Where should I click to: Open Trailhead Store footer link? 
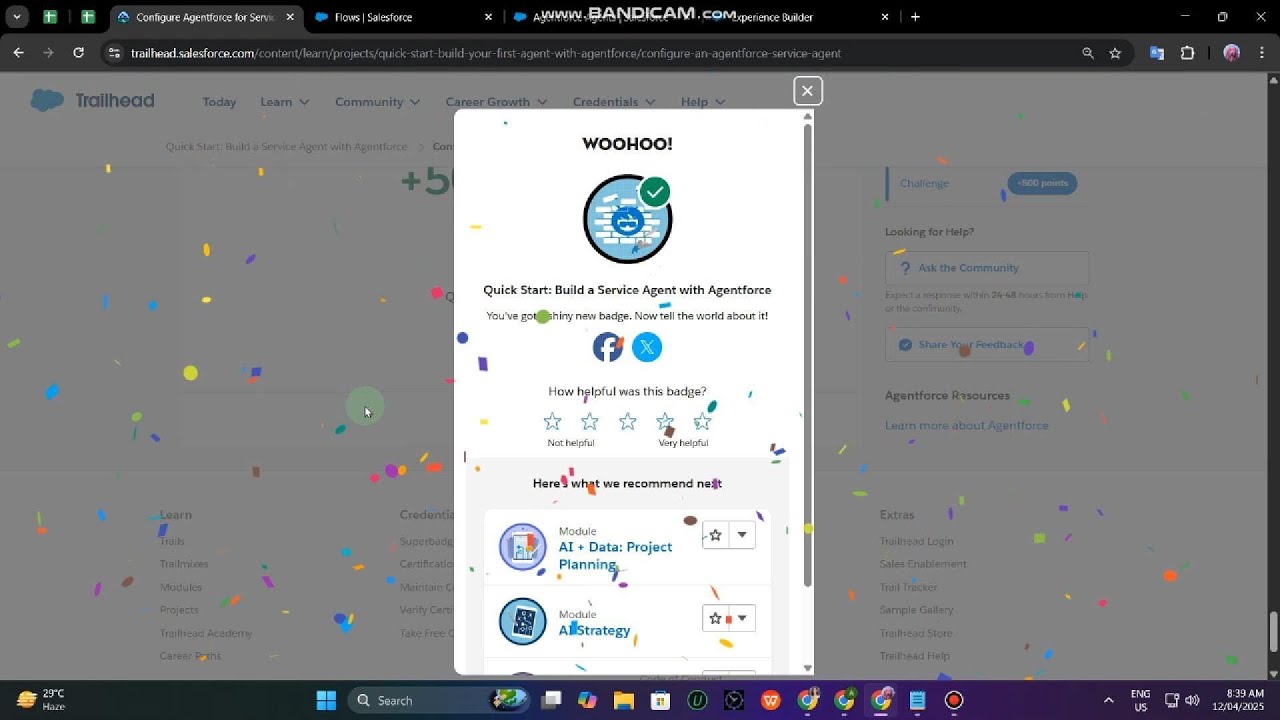(x=916, y=633)
